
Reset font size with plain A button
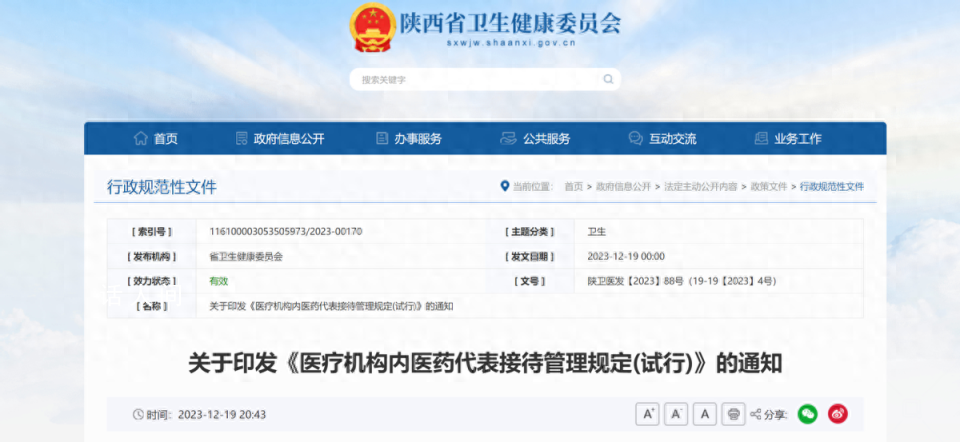pyautogui.click(x=705, y=414)
